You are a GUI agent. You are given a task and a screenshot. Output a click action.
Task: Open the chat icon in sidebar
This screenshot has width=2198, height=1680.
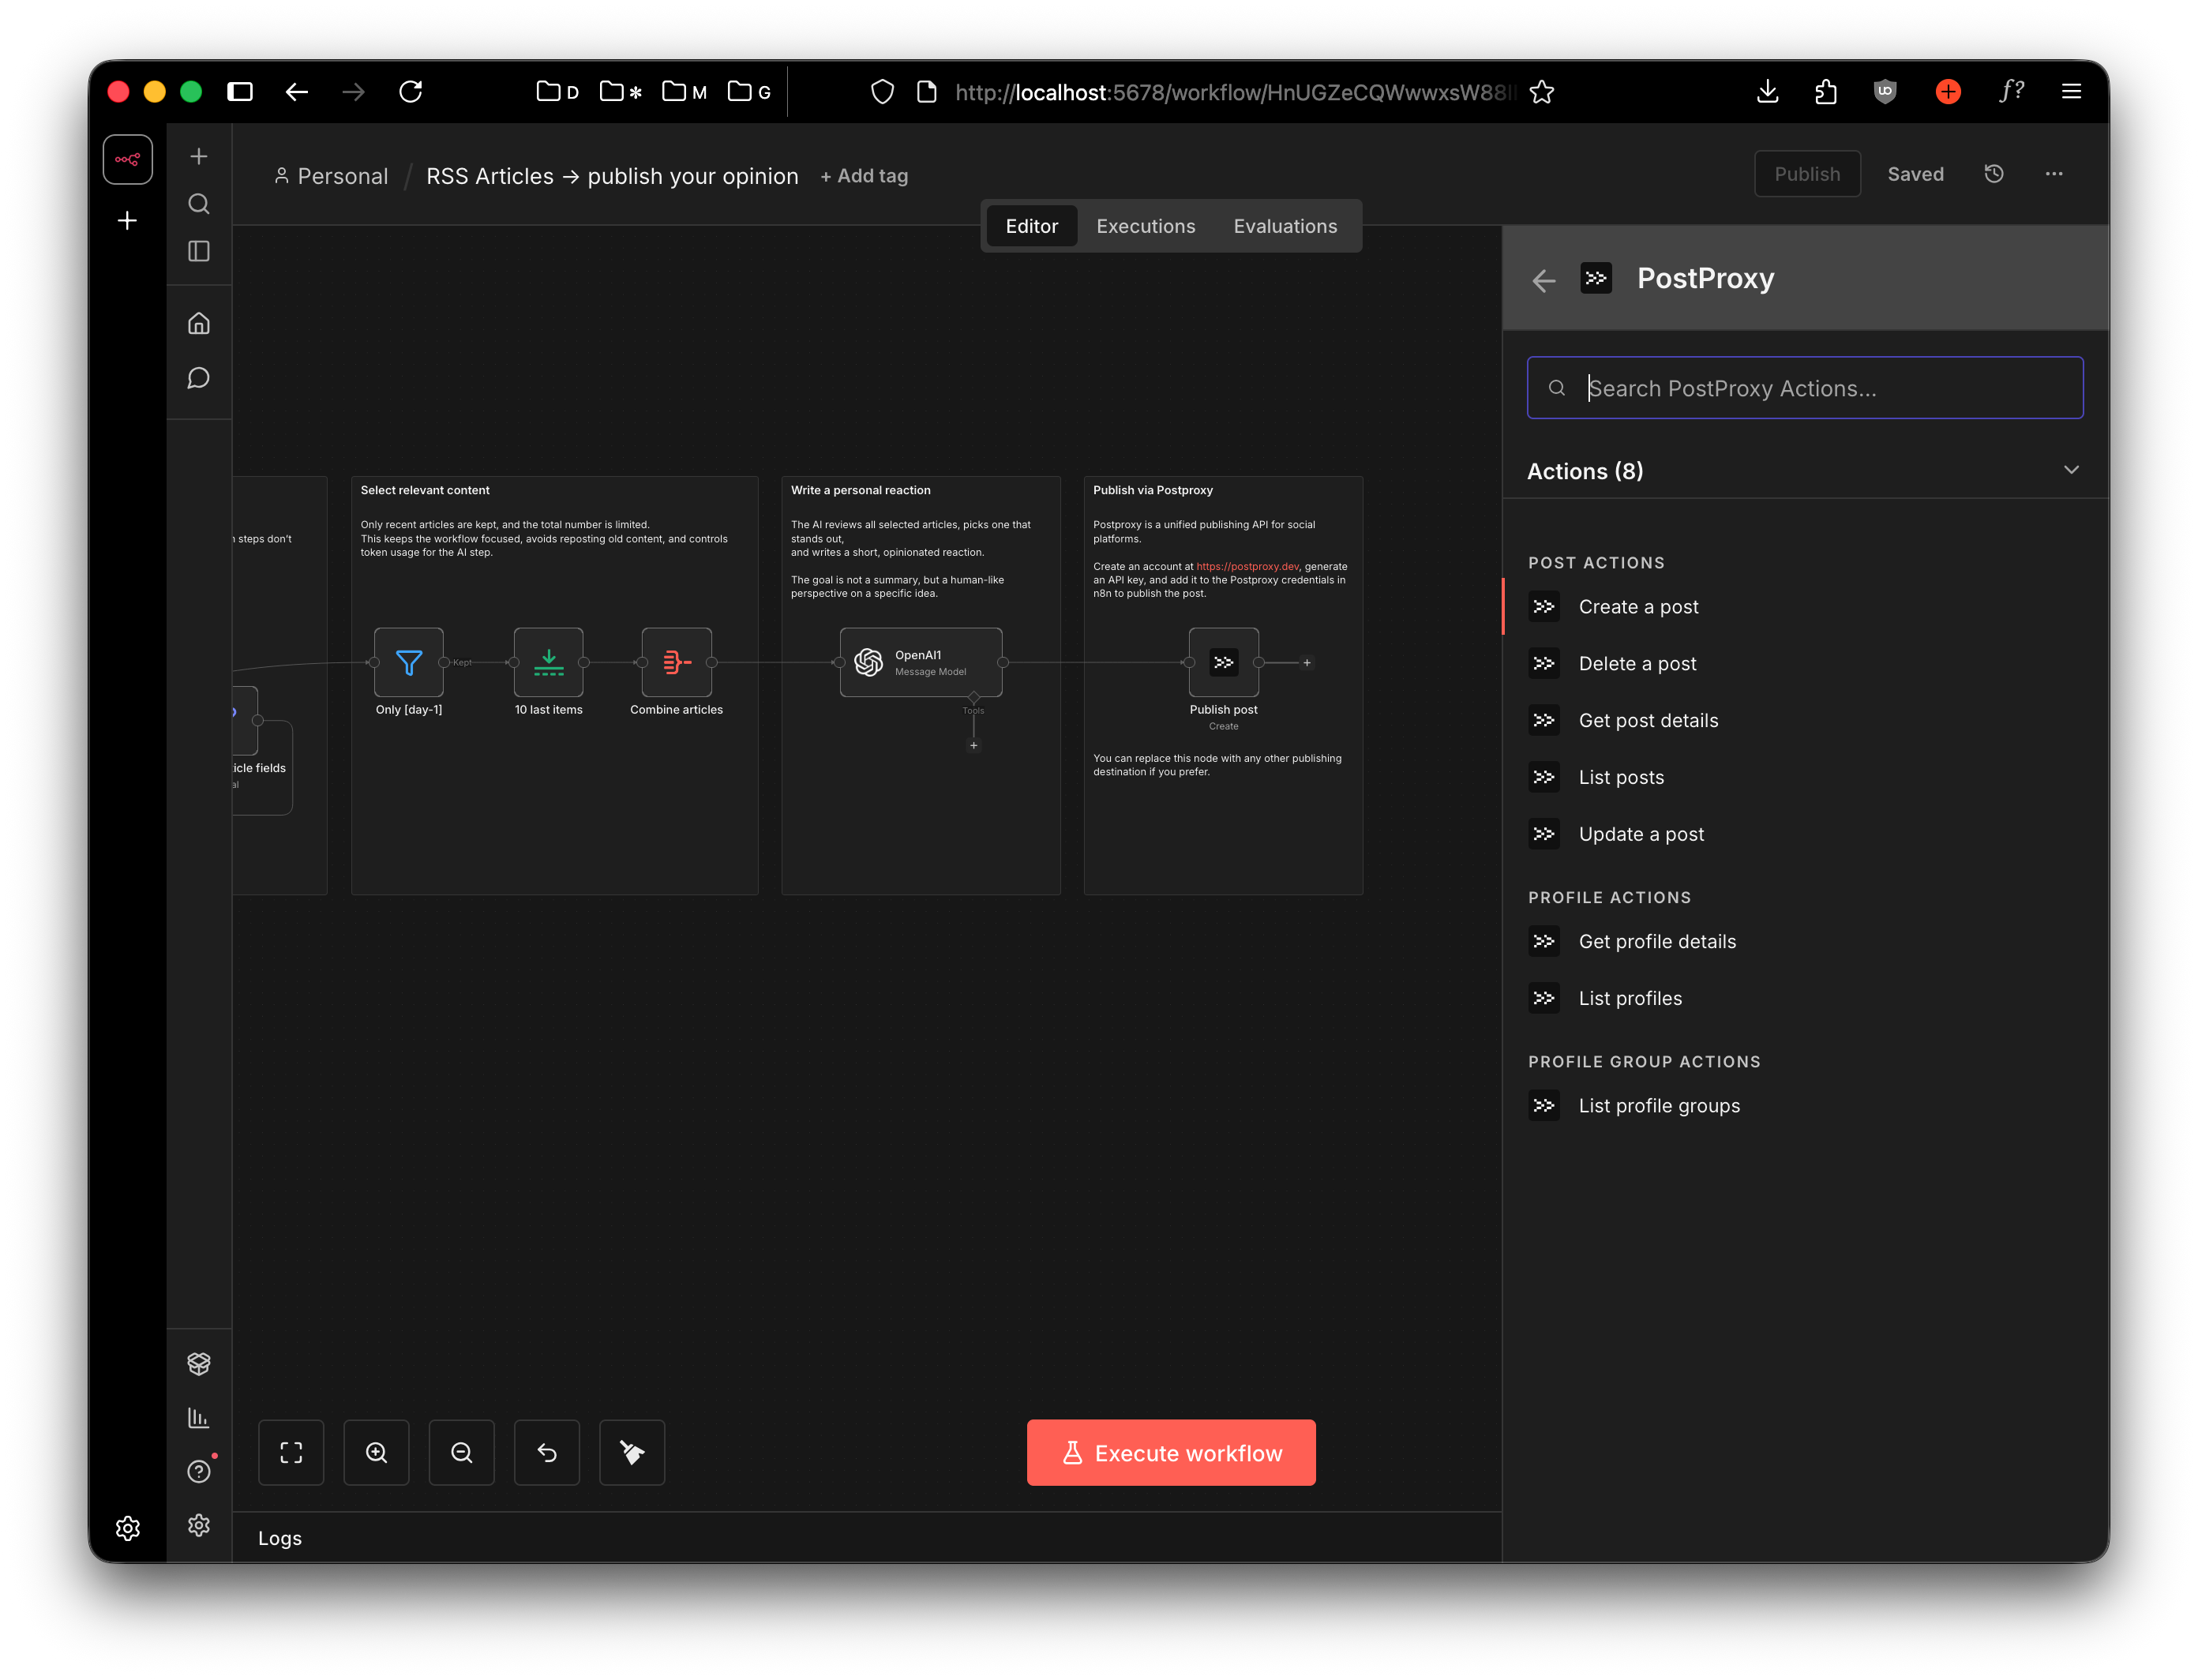(199, 378)
